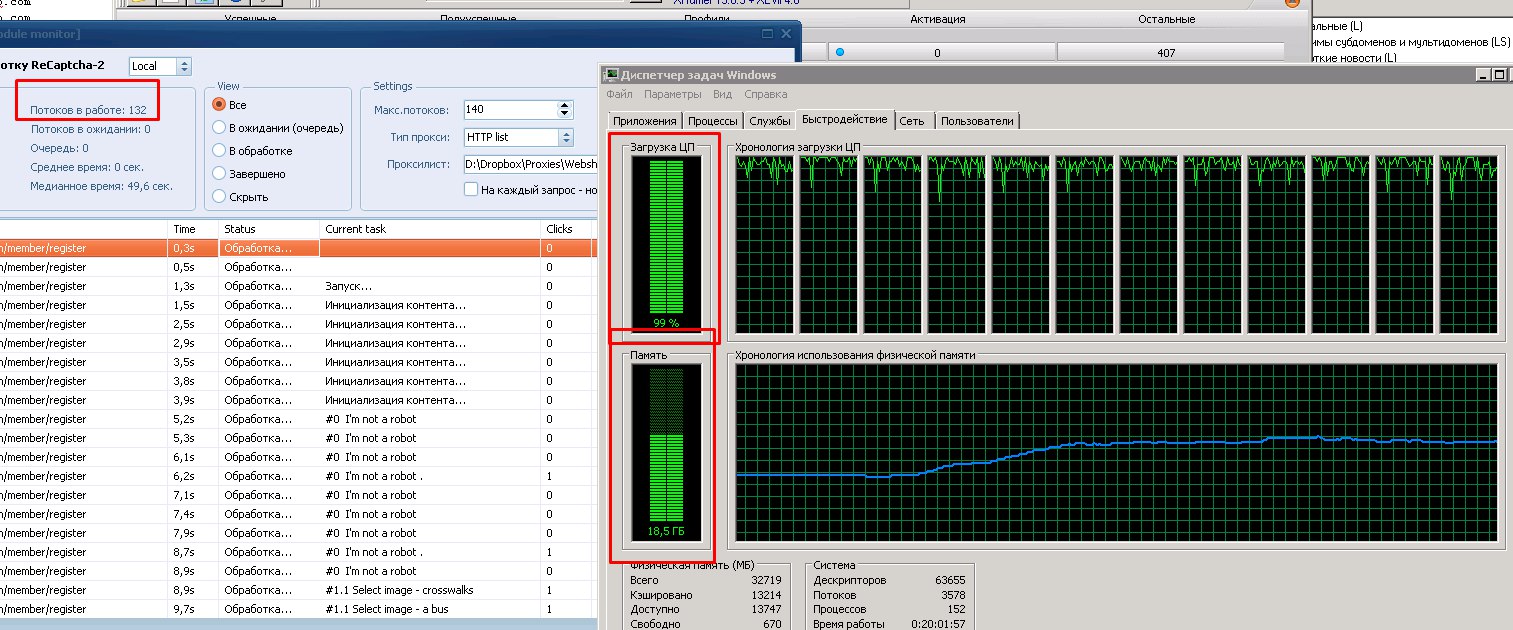The width and height of the screenshot is (1513, 630).
Task: Switch to the Сеть tab
Action: tap(911, 121)
